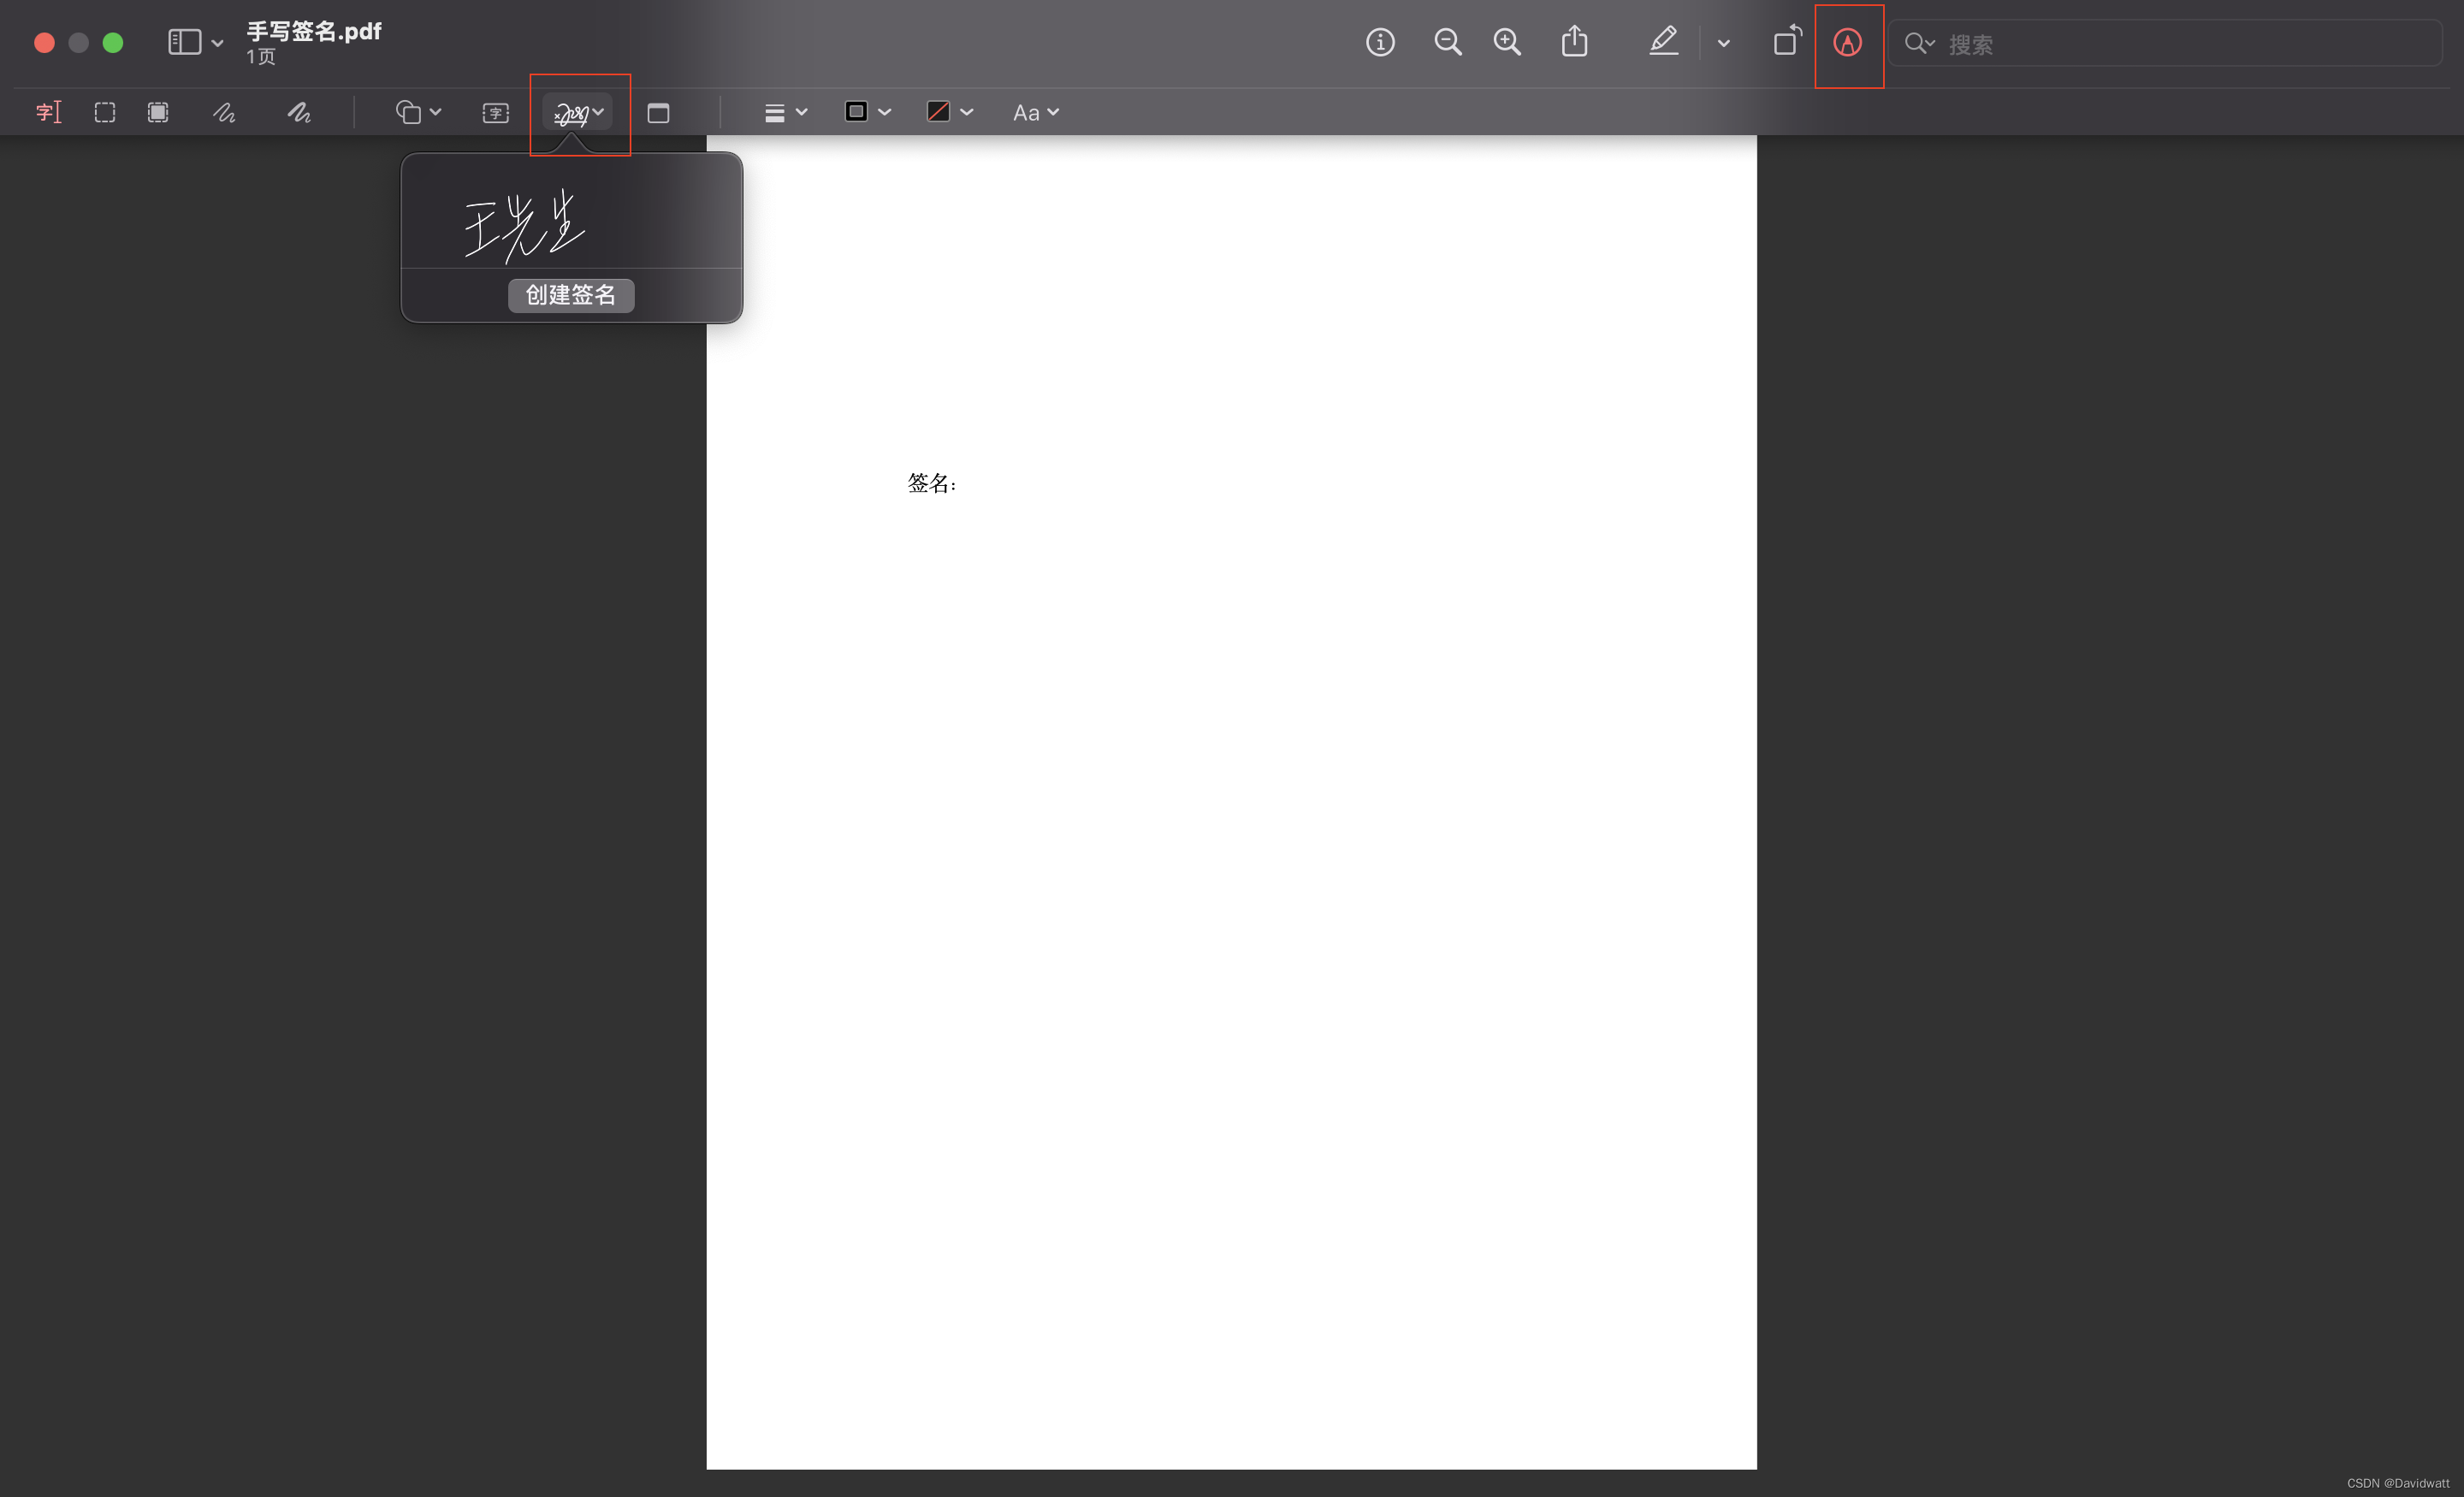Insert a text box annotation
2464x1497 pixels.
(x=496, y=113)
